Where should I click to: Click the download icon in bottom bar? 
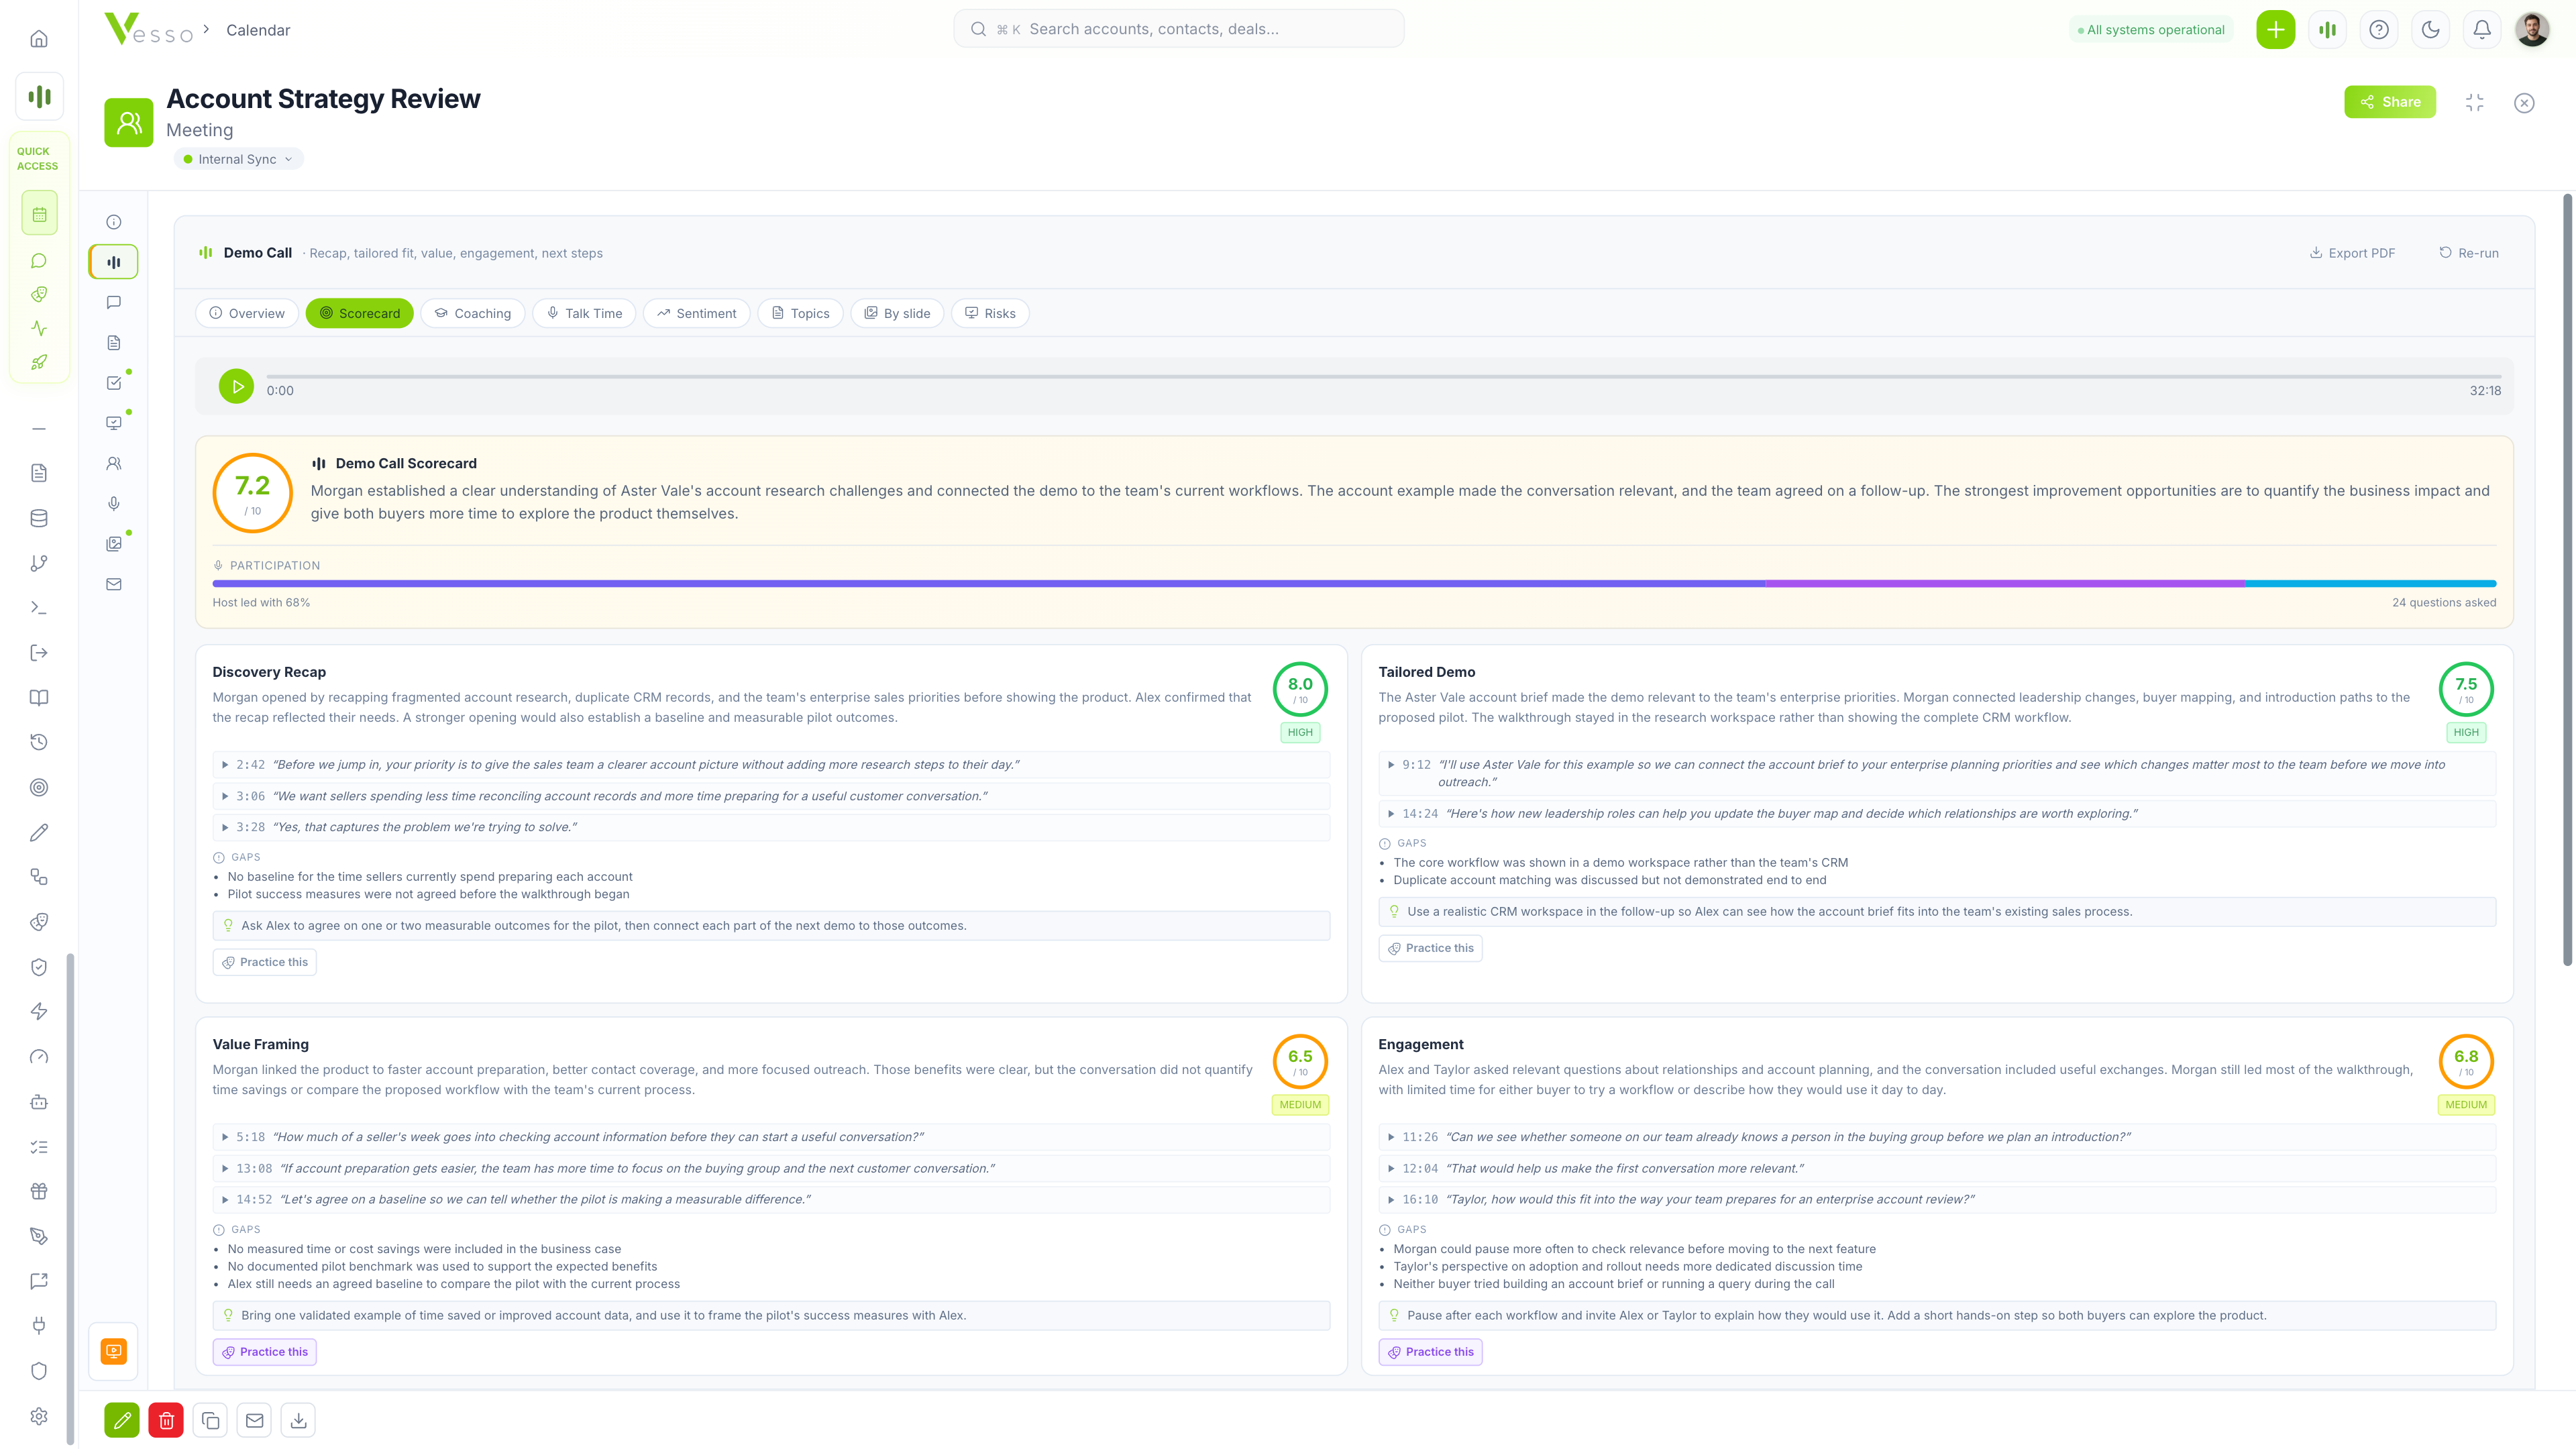(x=298, y=1420)
